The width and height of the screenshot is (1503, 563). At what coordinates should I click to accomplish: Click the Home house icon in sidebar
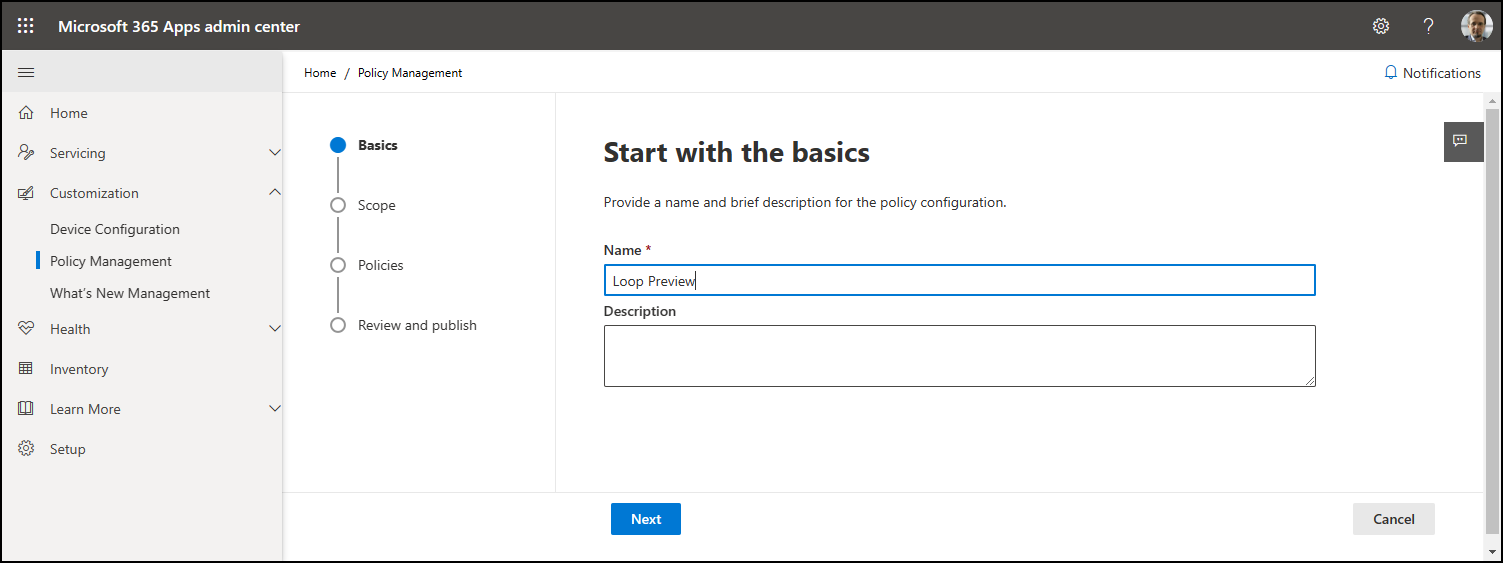click(26, 113)
